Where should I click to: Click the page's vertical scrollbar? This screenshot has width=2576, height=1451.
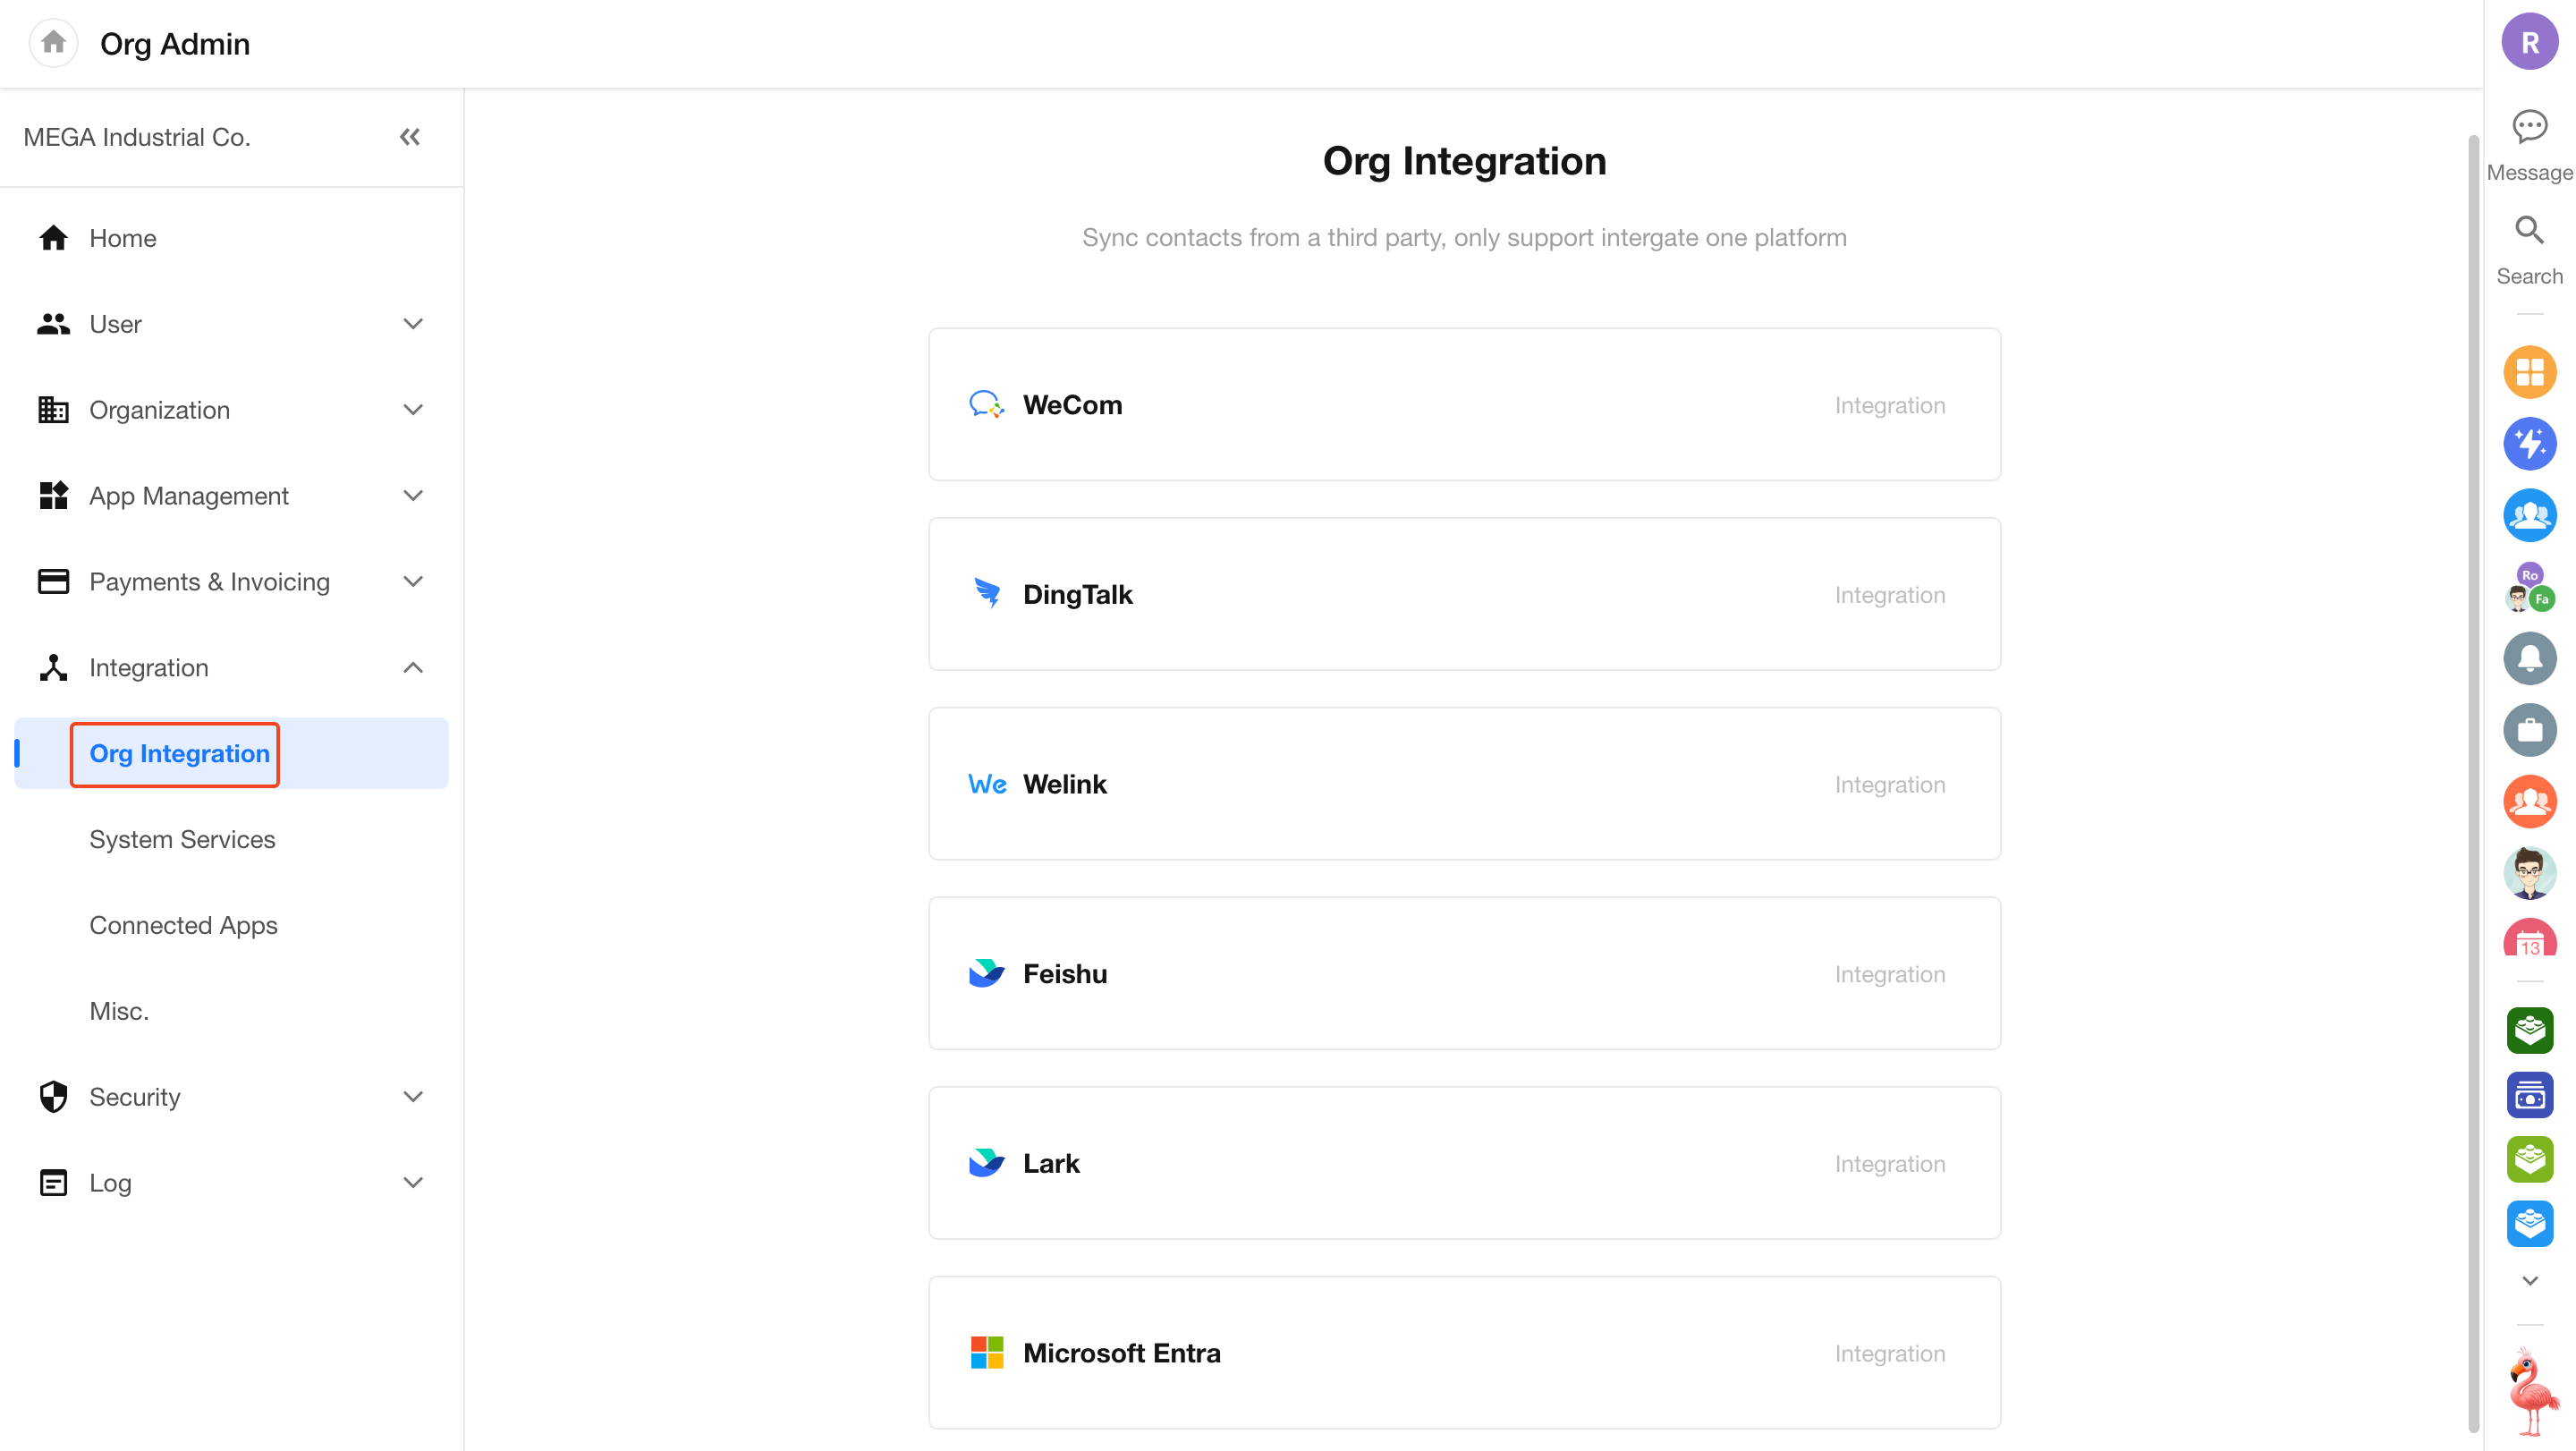[2473, 780]
